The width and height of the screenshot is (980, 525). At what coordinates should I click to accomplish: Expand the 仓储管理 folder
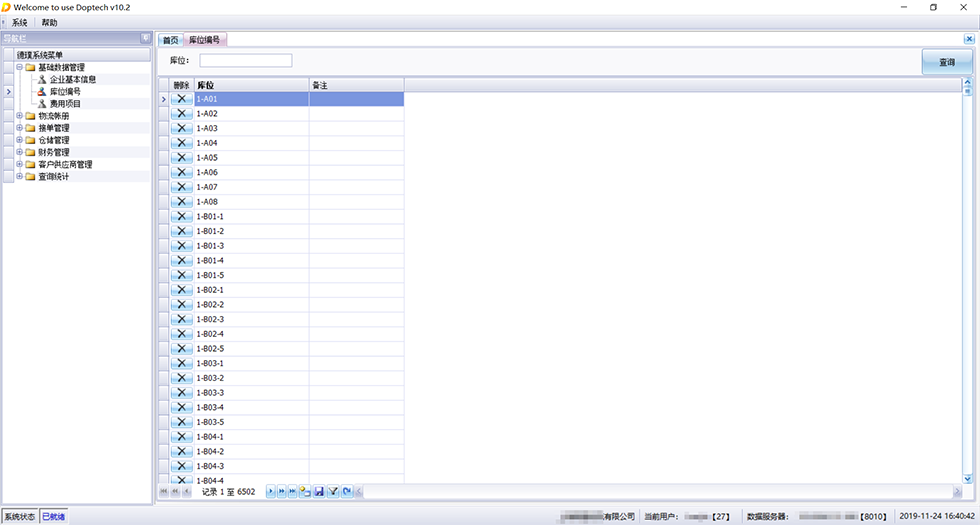(x=19, y=140)
